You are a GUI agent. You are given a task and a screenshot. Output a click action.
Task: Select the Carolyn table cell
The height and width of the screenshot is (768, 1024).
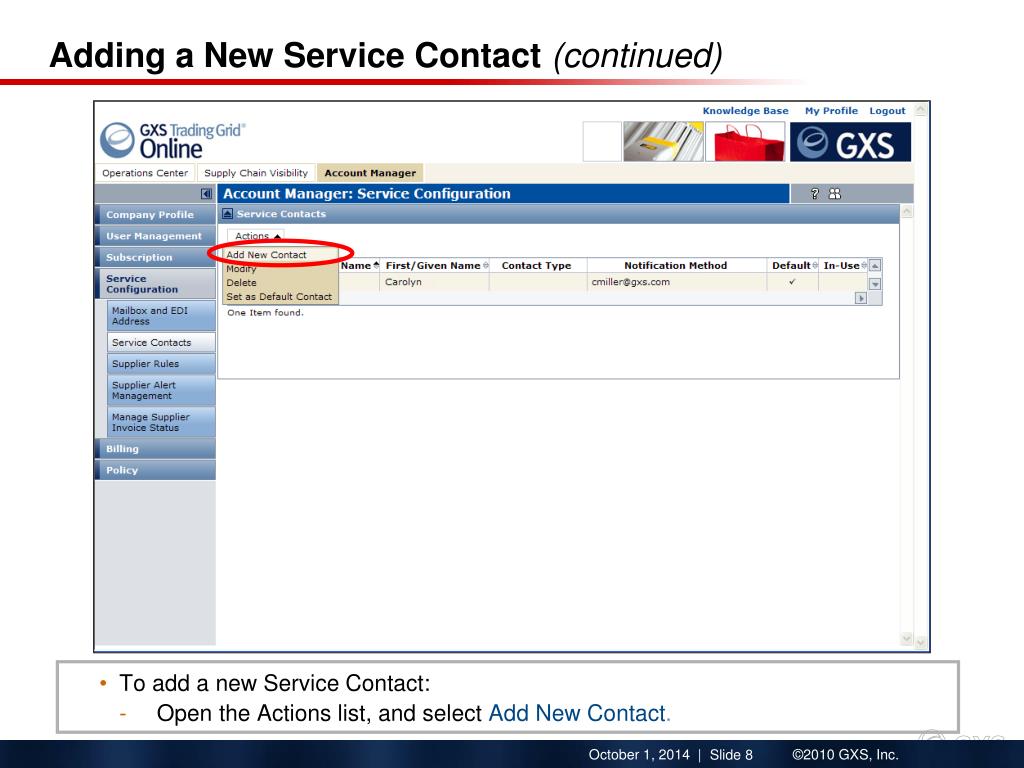pos(434,282)
